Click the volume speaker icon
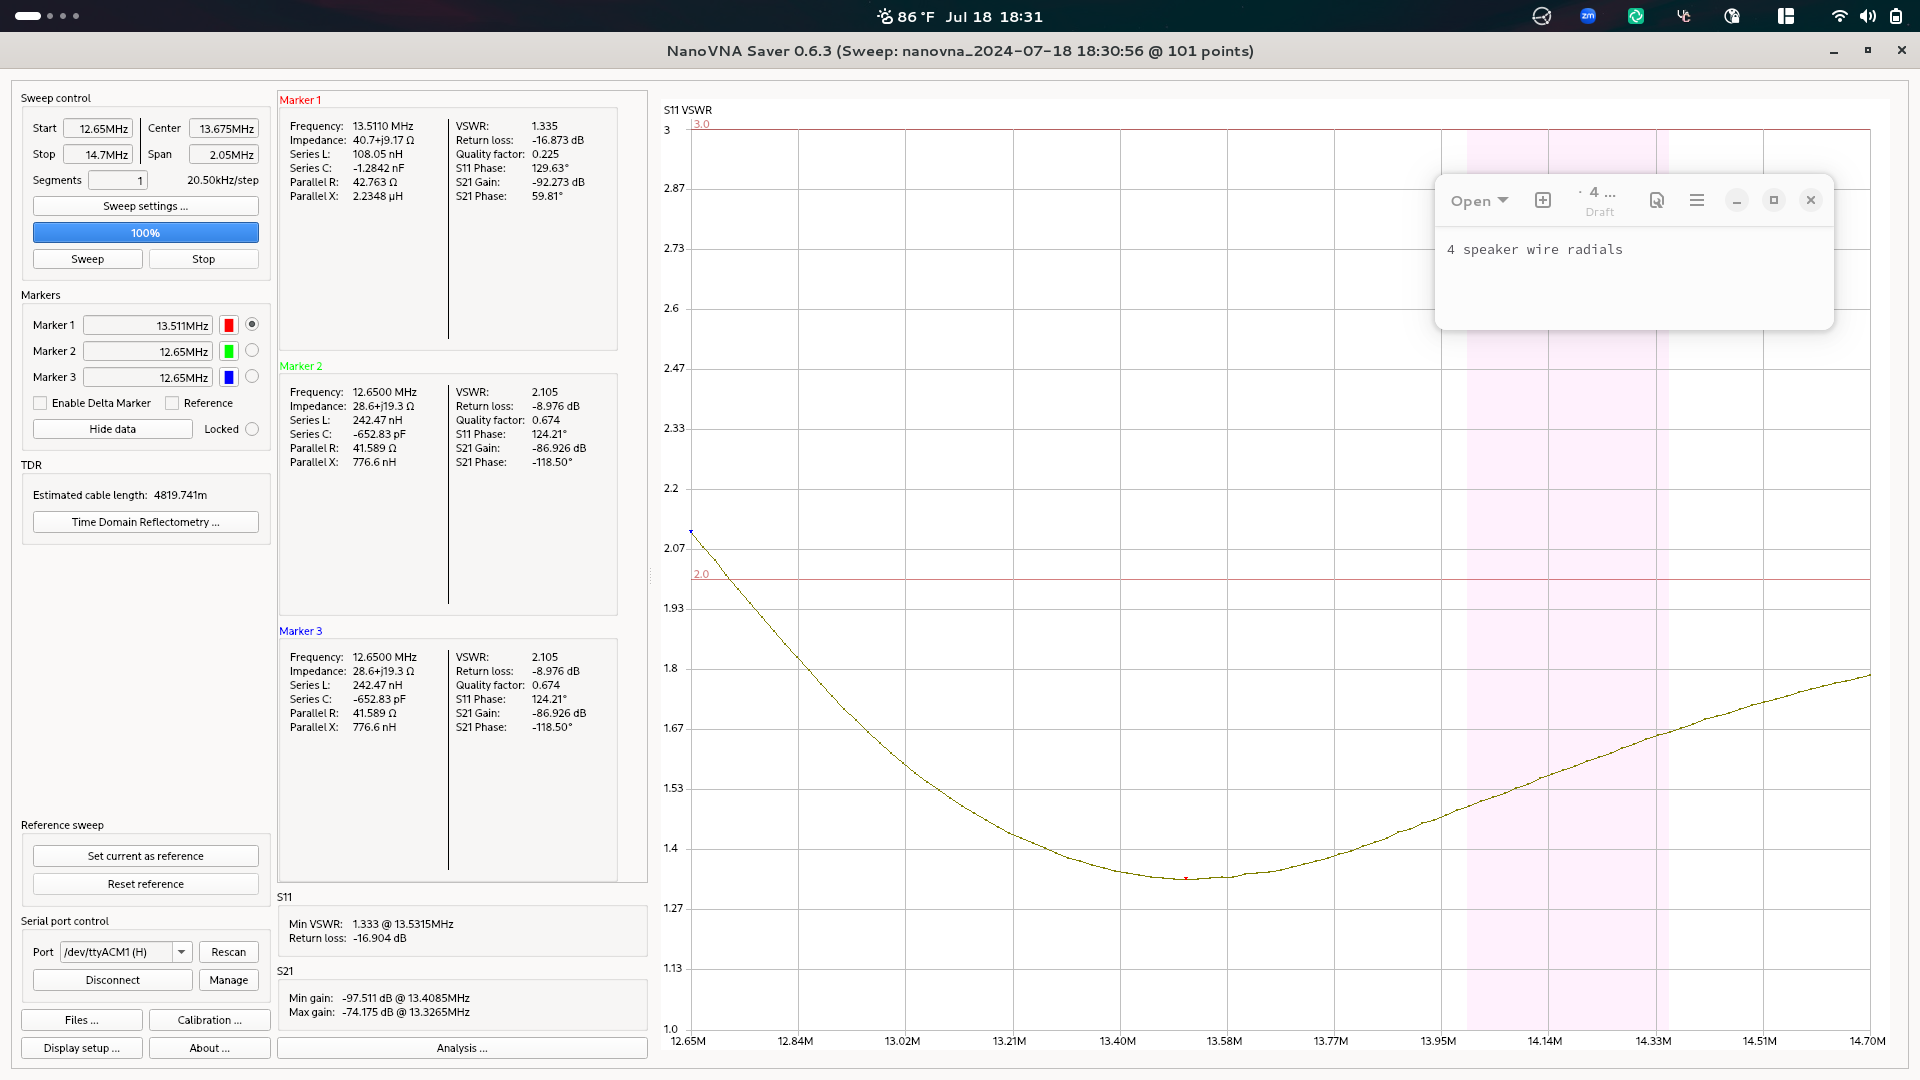This screenshot has width=1920, height=1080. coord(1868,16)
